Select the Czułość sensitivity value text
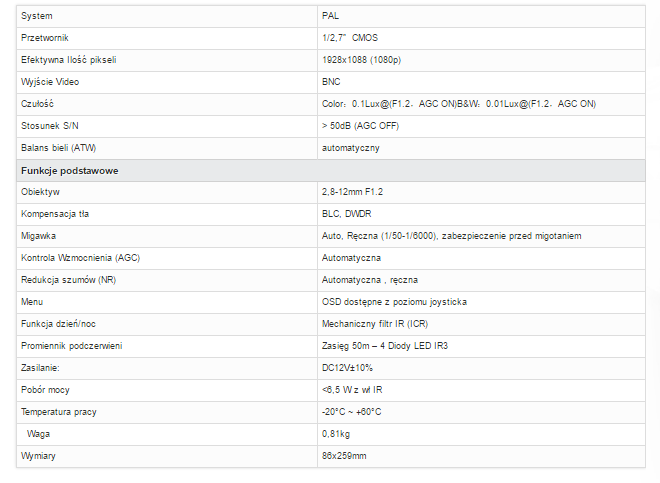Viewport: 660px width, 483px height. (459, 104)
